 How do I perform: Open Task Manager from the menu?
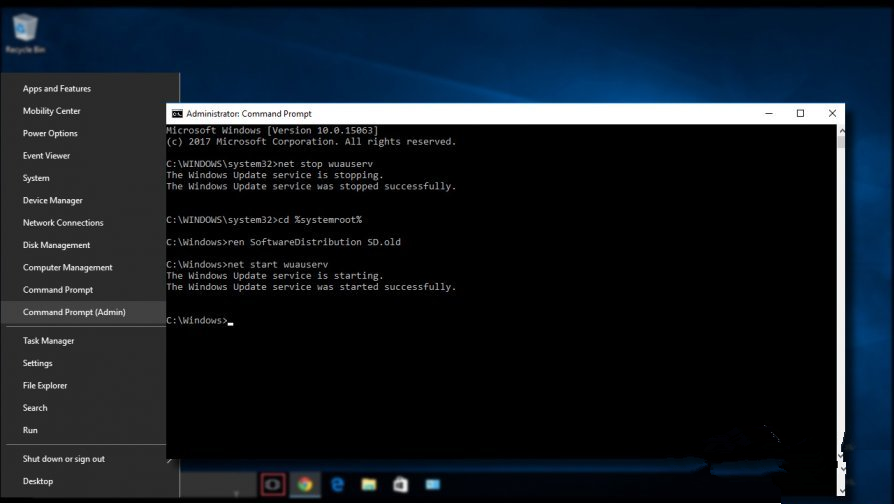[48, 340]
